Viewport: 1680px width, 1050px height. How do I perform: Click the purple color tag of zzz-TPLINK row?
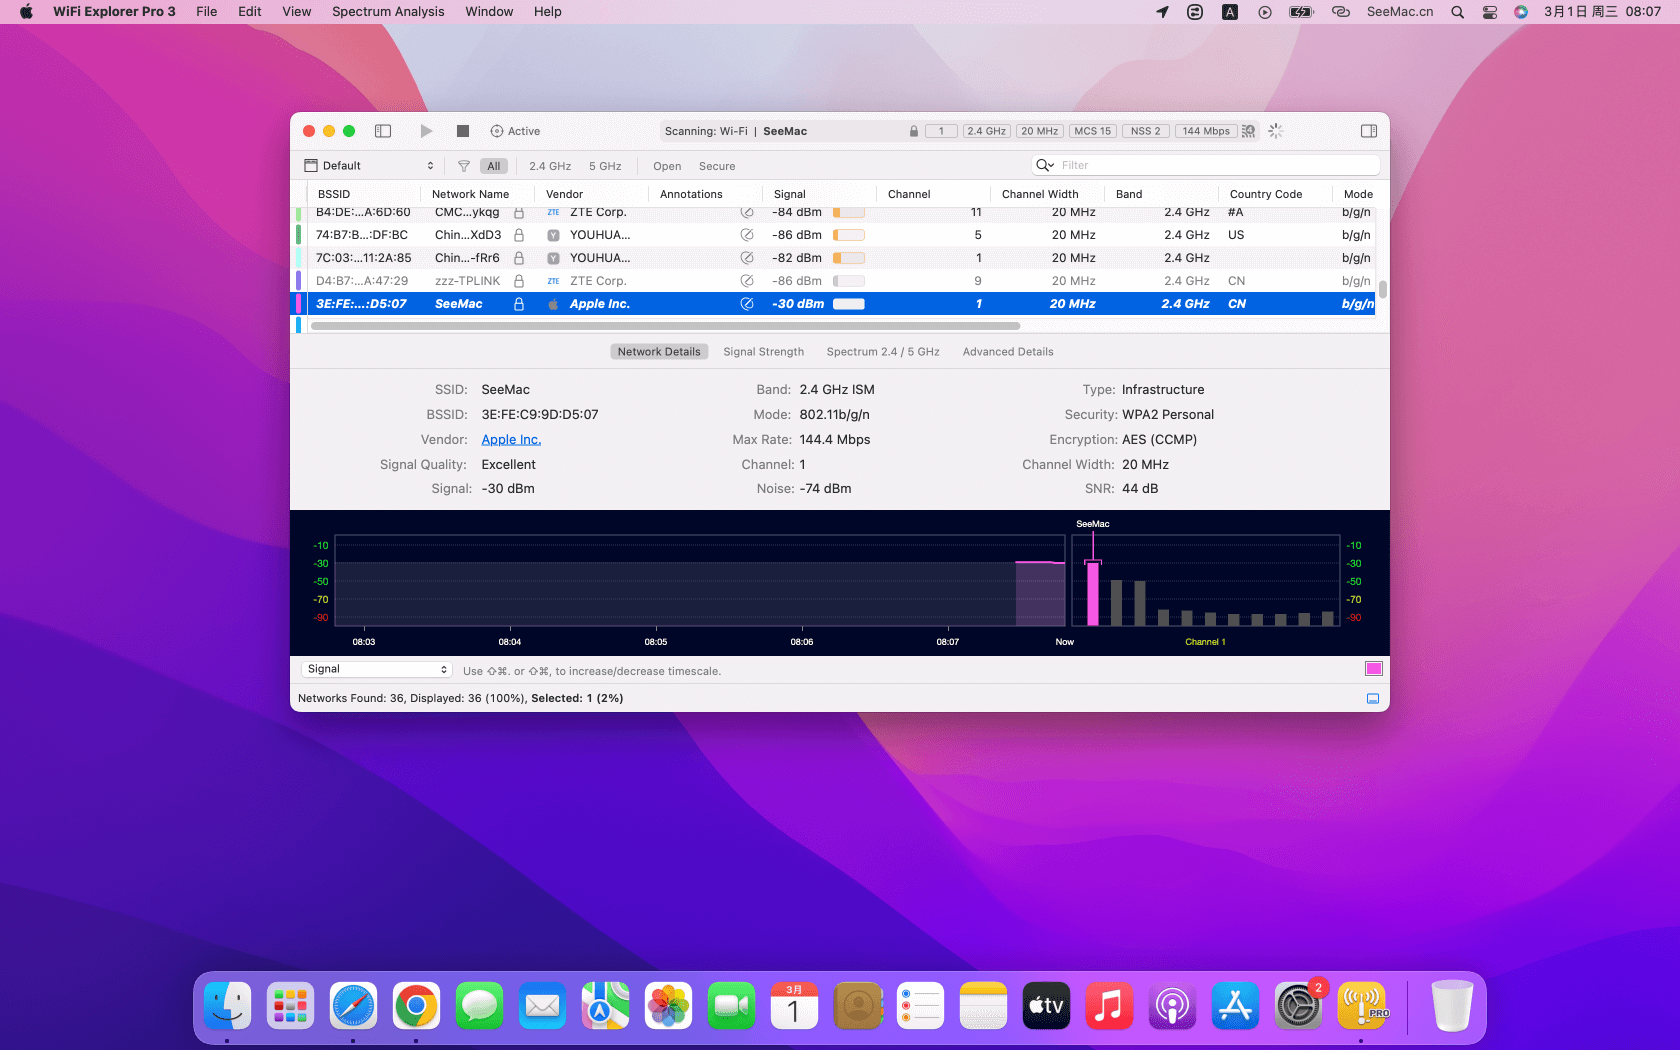click(298, 281)
